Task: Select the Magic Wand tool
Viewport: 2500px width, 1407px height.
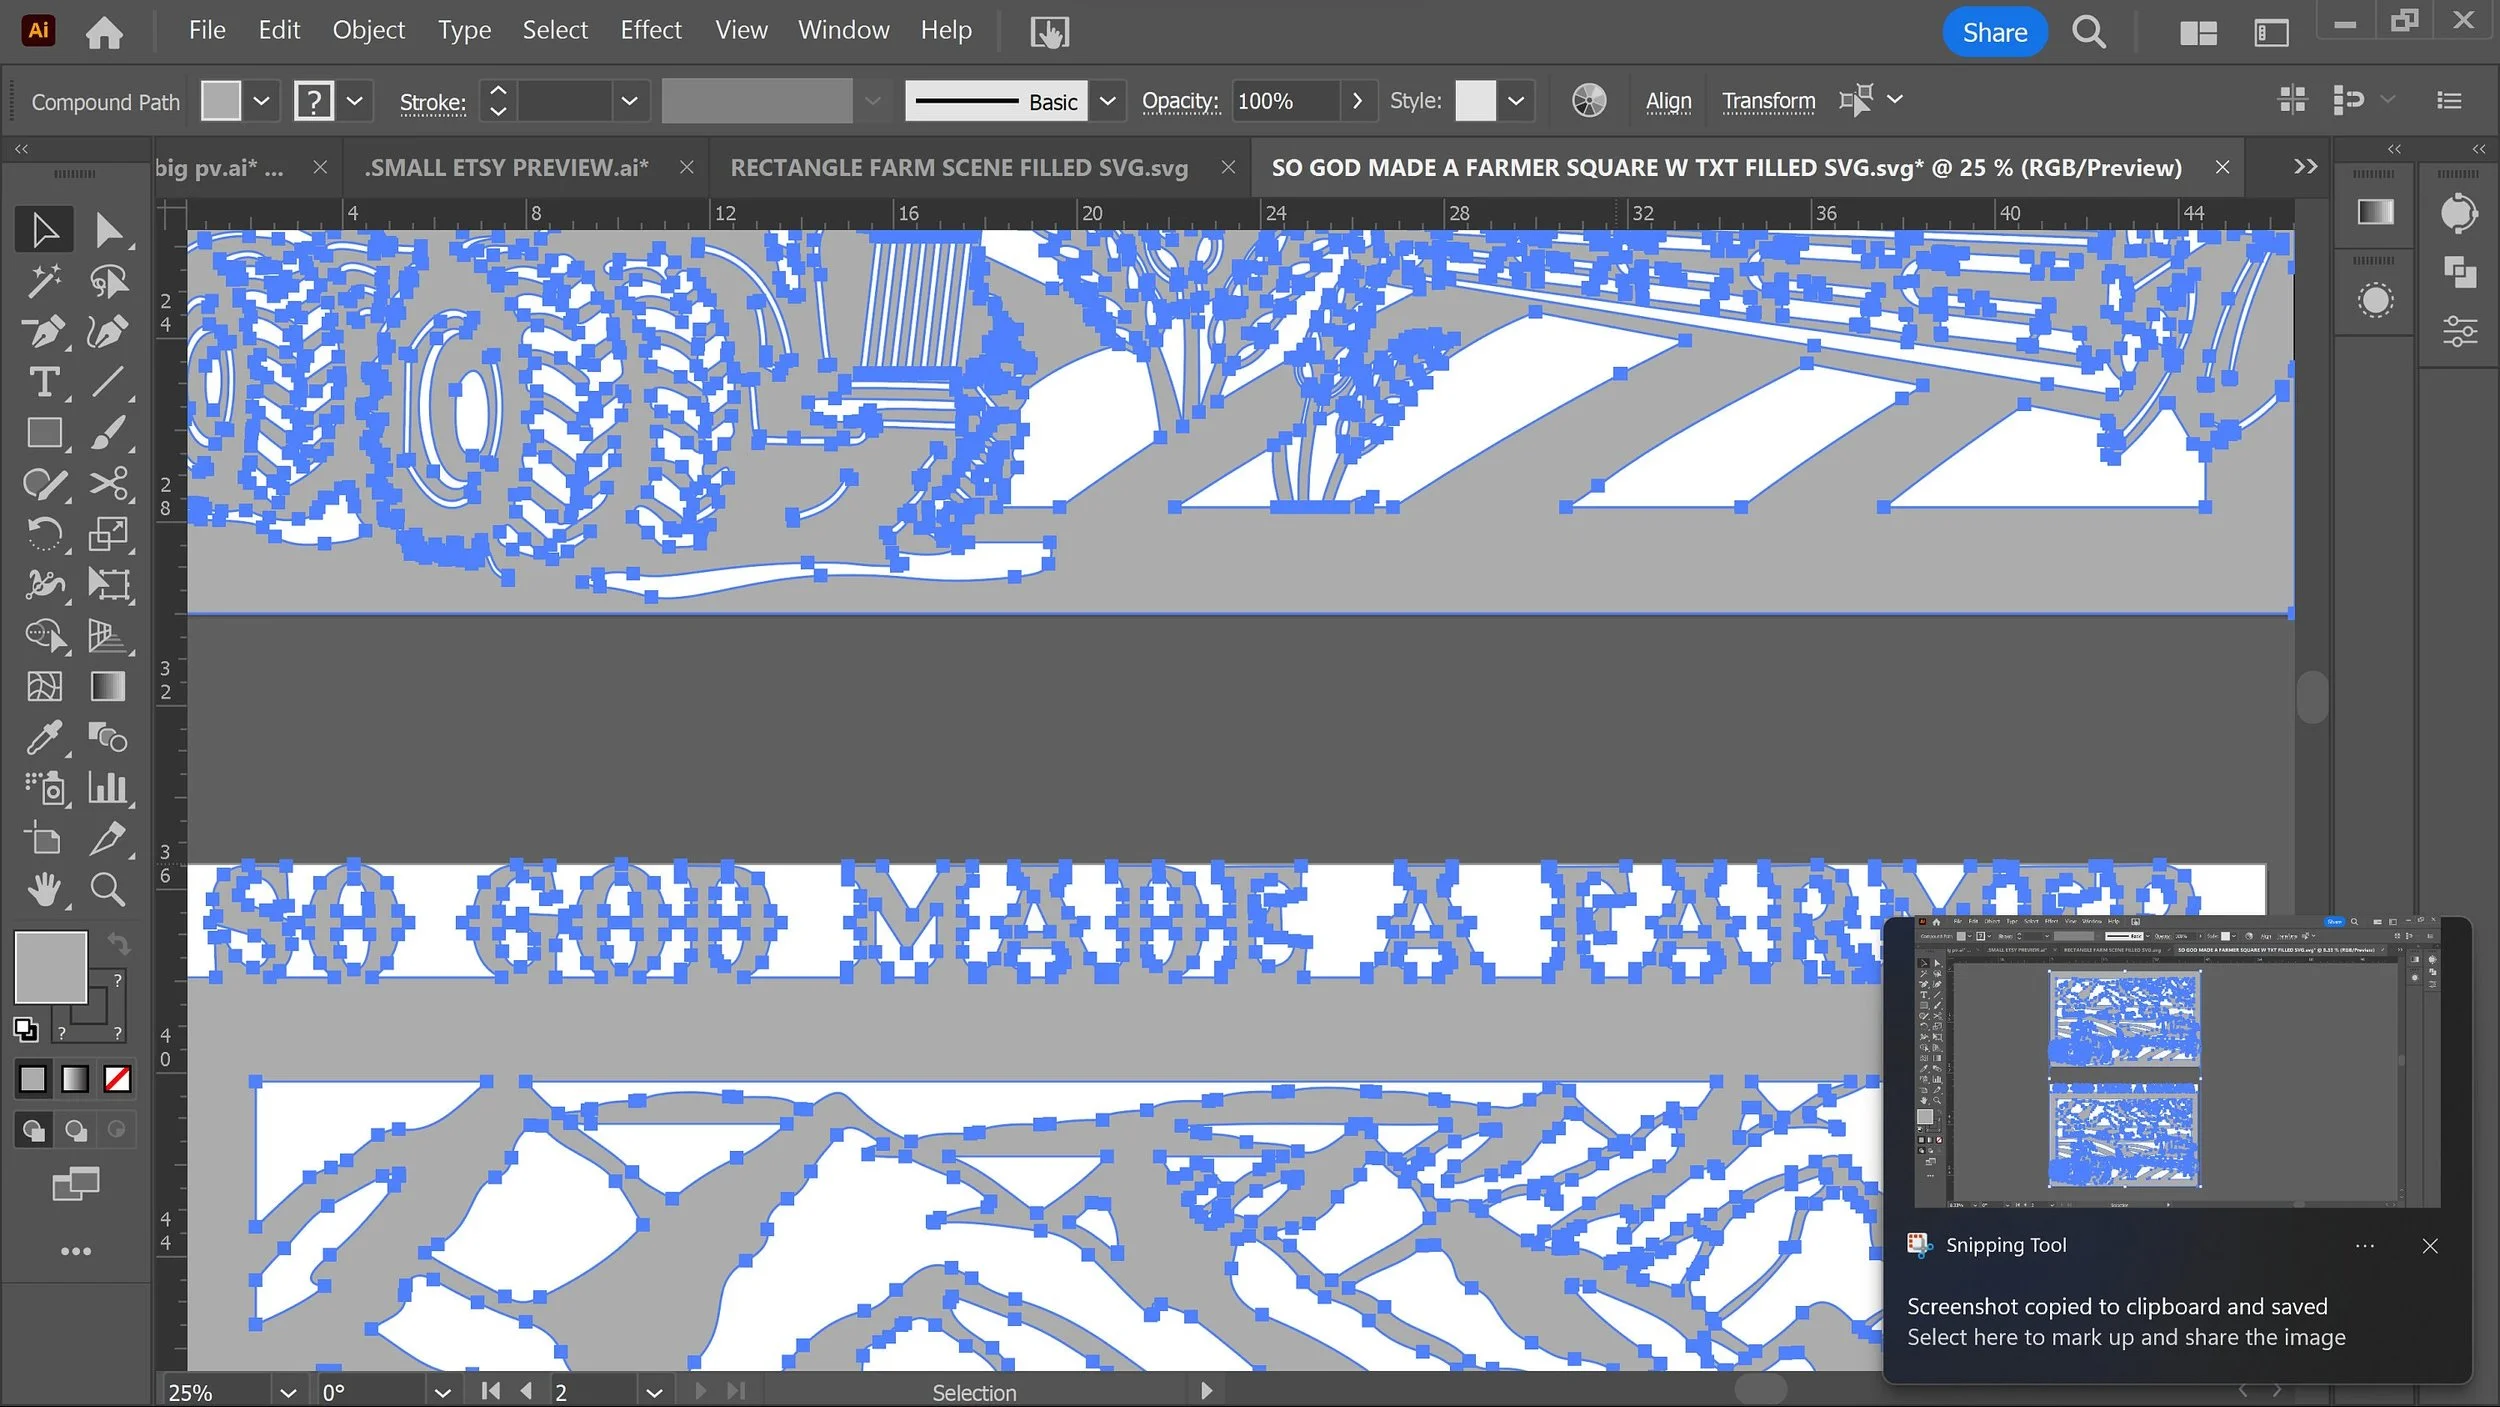Action: pos(43,282)
